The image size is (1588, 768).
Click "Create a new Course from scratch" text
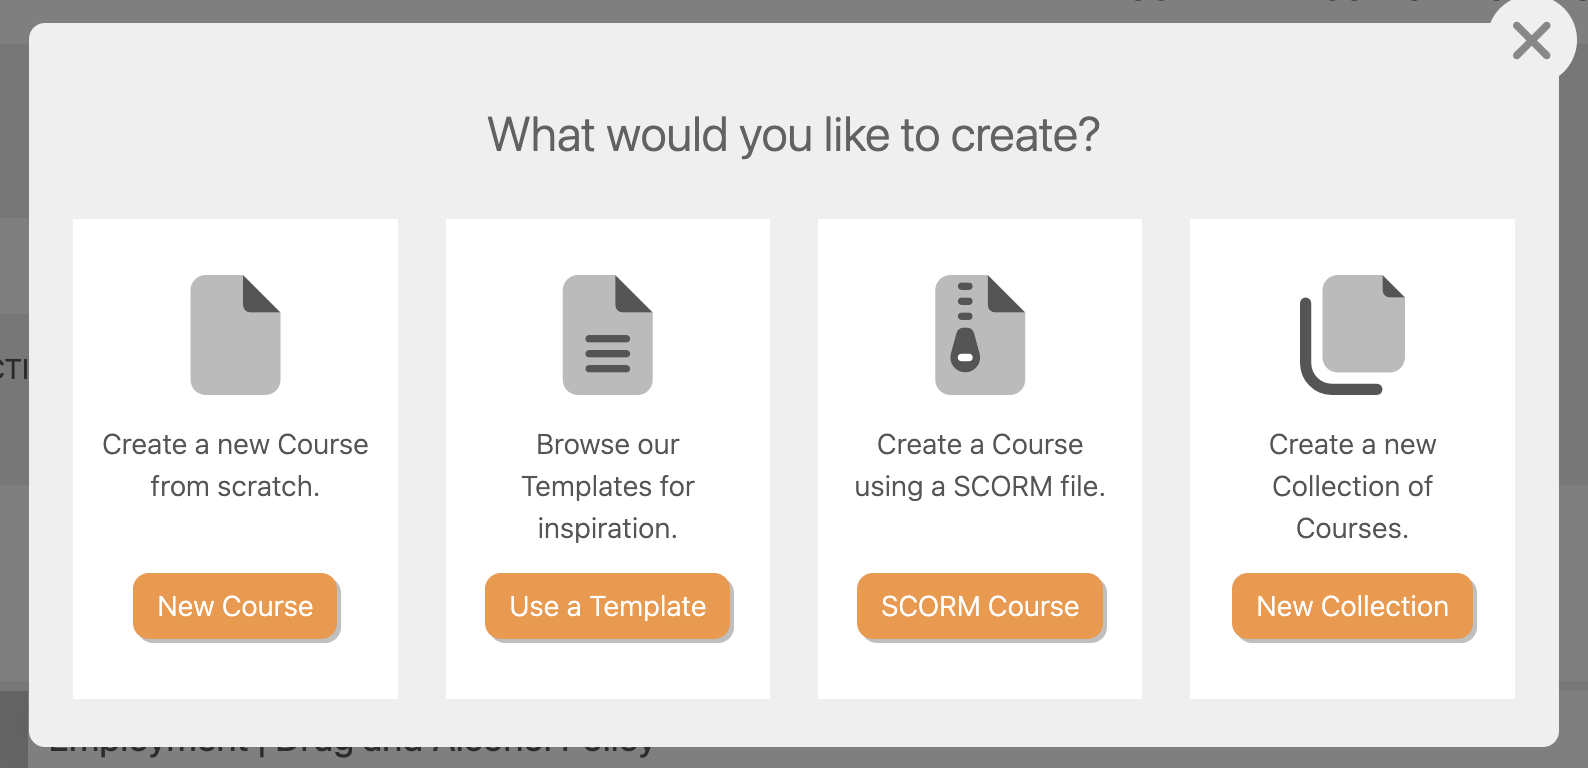point(235,465)
